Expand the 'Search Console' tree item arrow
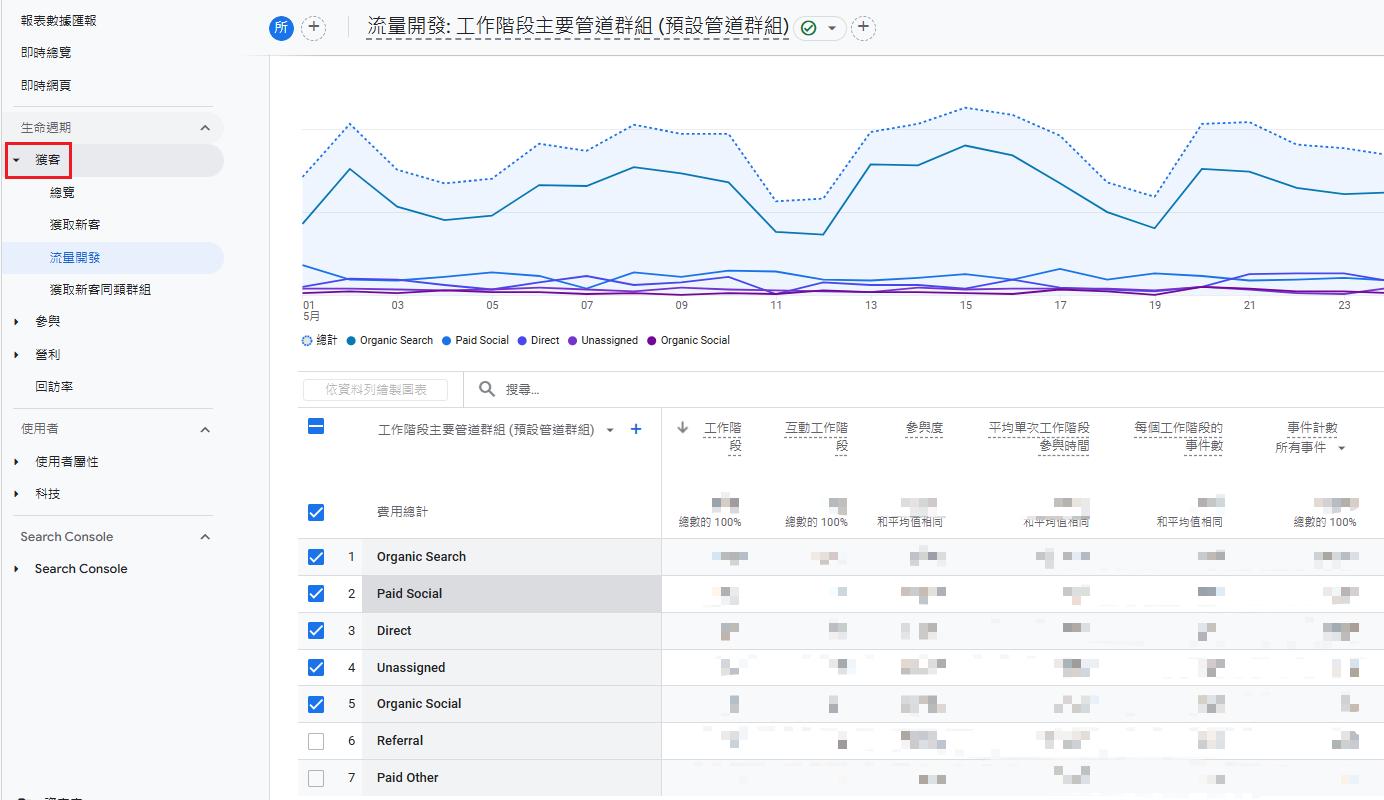Image resolution: width=1384 pixels, height=800 pixels. coord(16,569)
